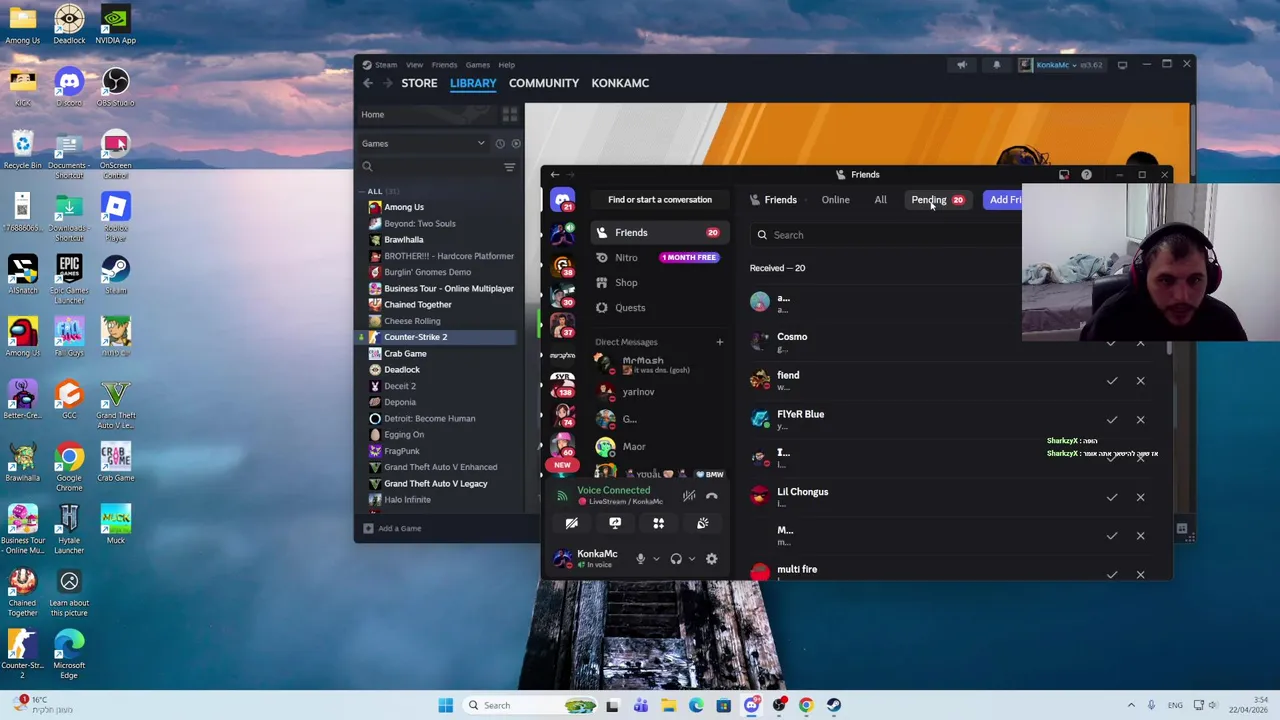The image size is (1280, 720).
Task: Toggle Discord camera on or off
Action: (571, 523)
